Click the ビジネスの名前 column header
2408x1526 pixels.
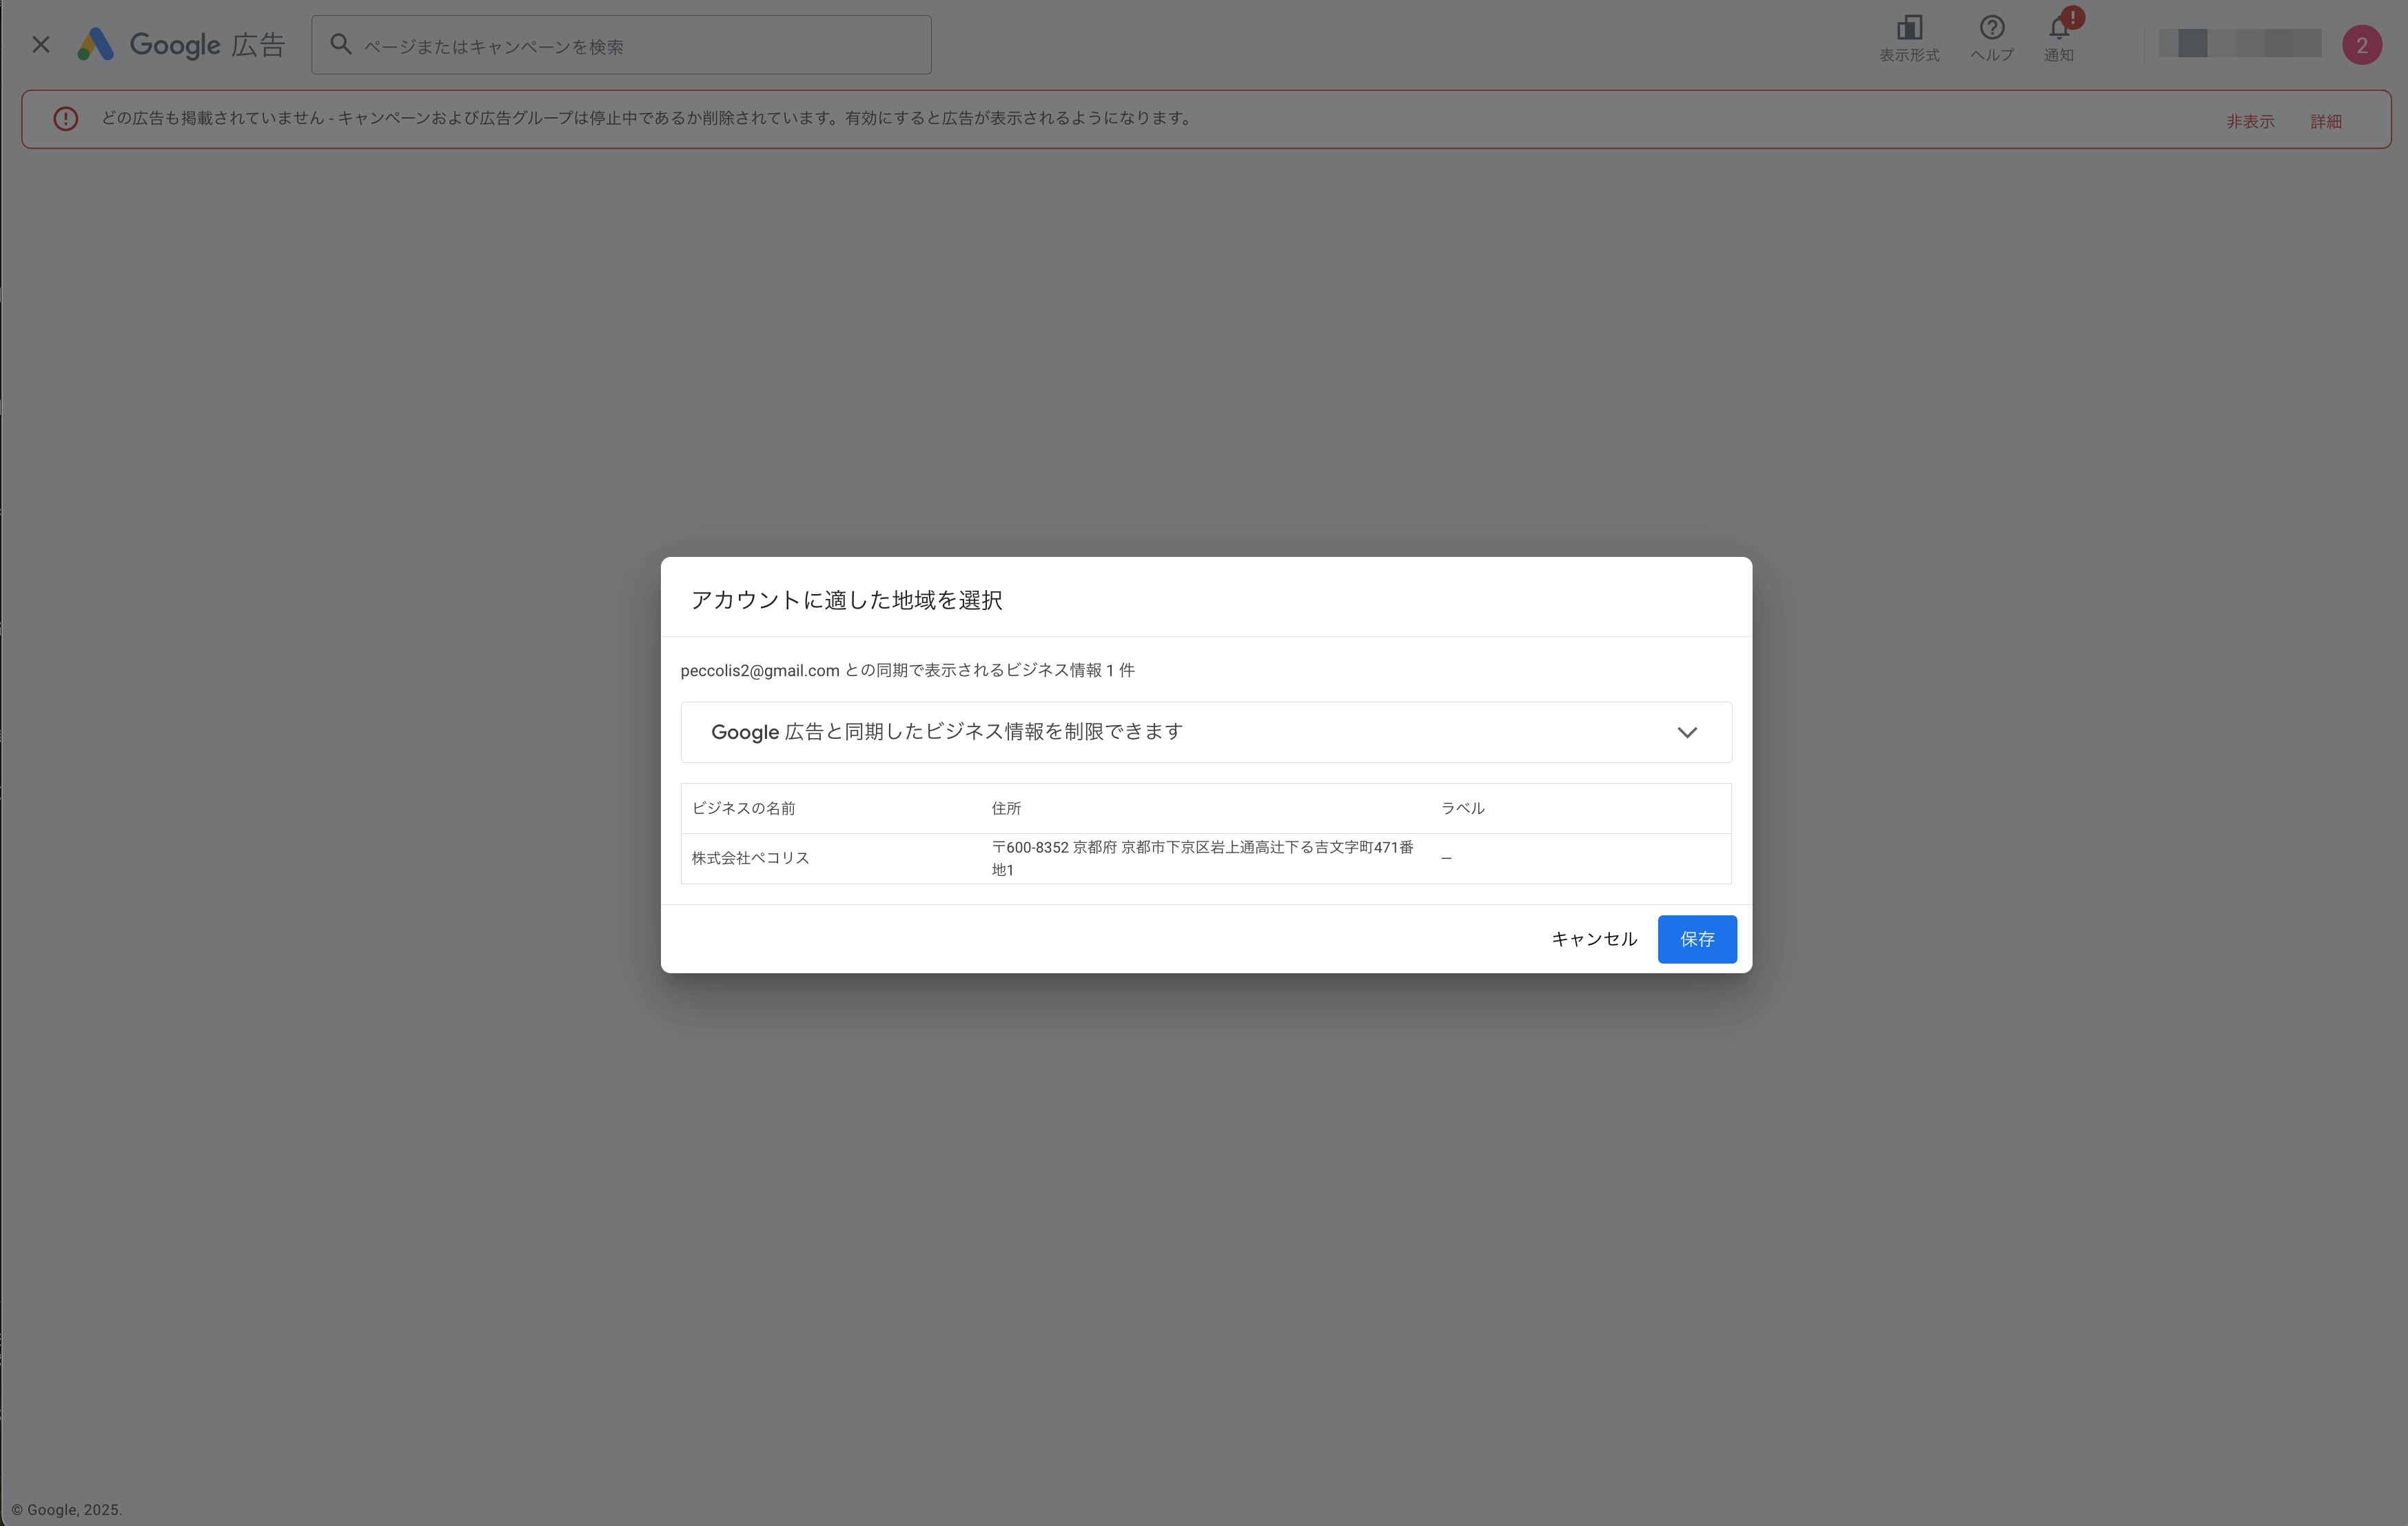coord(743,808)
